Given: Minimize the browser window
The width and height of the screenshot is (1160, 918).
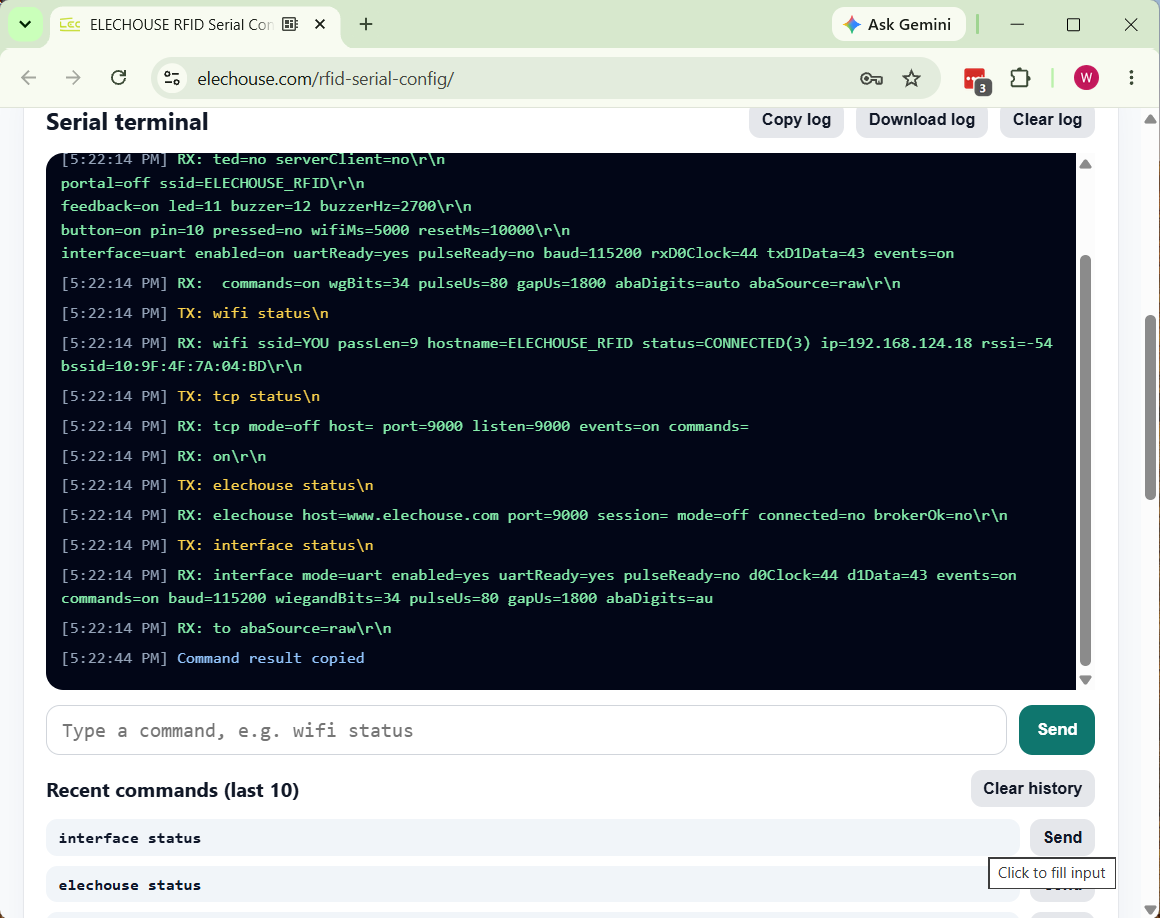Looking at the screenshot, I should (x=1017, y=24).
